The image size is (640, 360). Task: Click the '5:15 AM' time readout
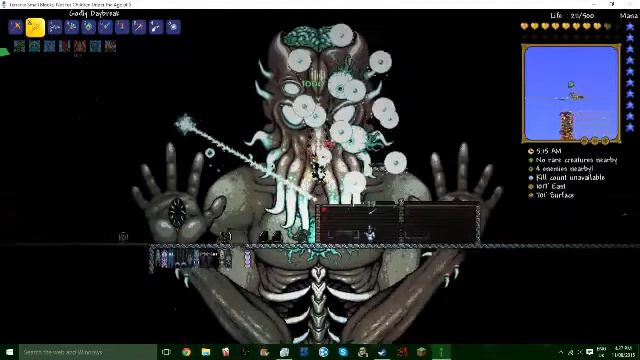549,151
